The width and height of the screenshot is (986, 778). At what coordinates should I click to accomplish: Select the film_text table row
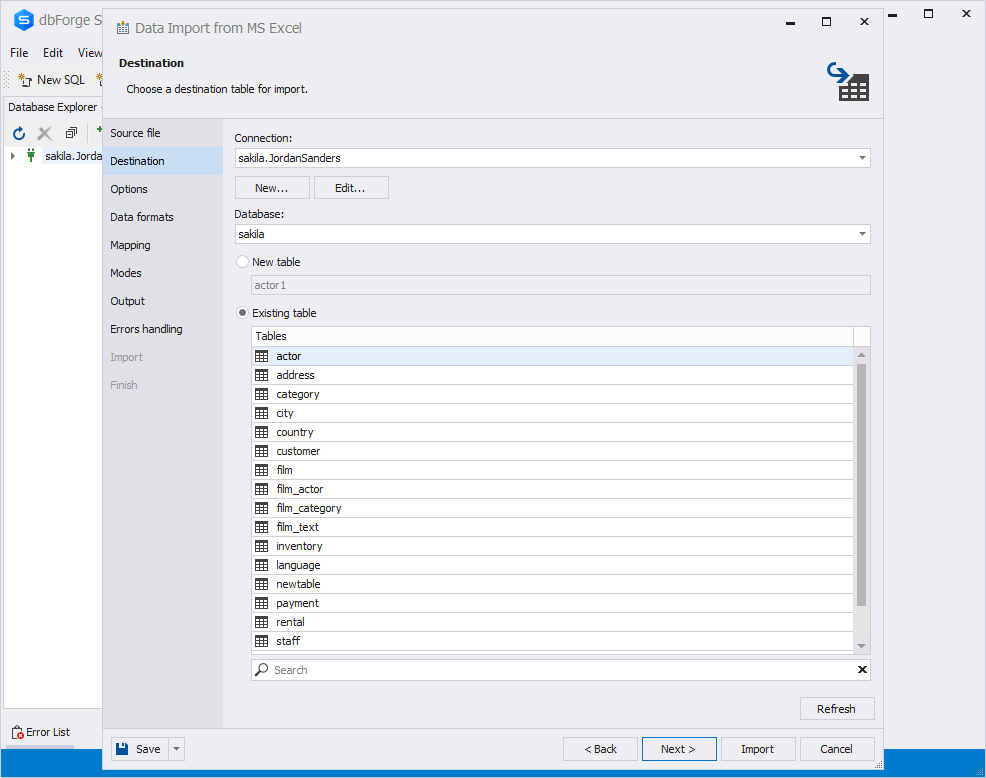coord(552,527)
